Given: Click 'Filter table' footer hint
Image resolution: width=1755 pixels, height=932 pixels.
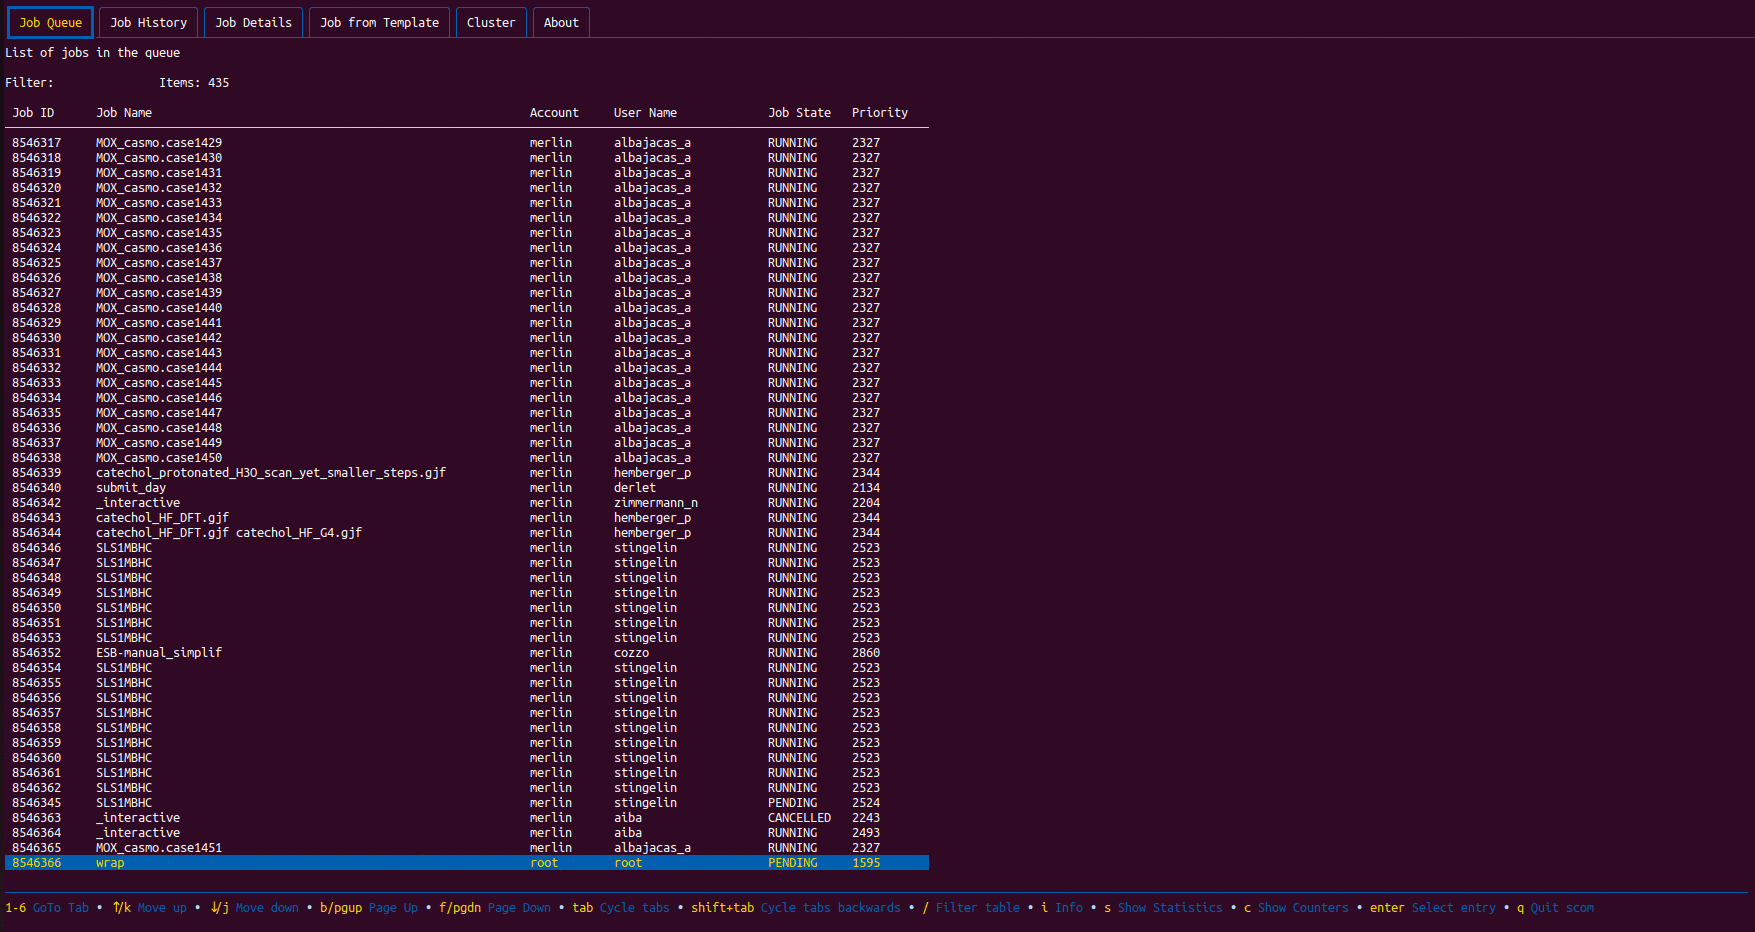Looking at the screenshot, I should click(x=978, y=908).
